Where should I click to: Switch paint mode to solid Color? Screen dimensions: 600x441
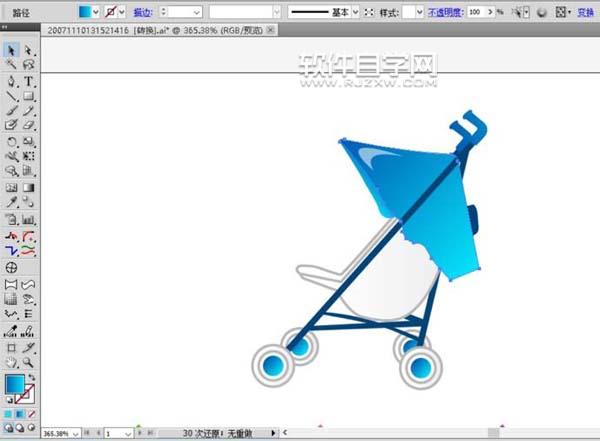point(8,414)
